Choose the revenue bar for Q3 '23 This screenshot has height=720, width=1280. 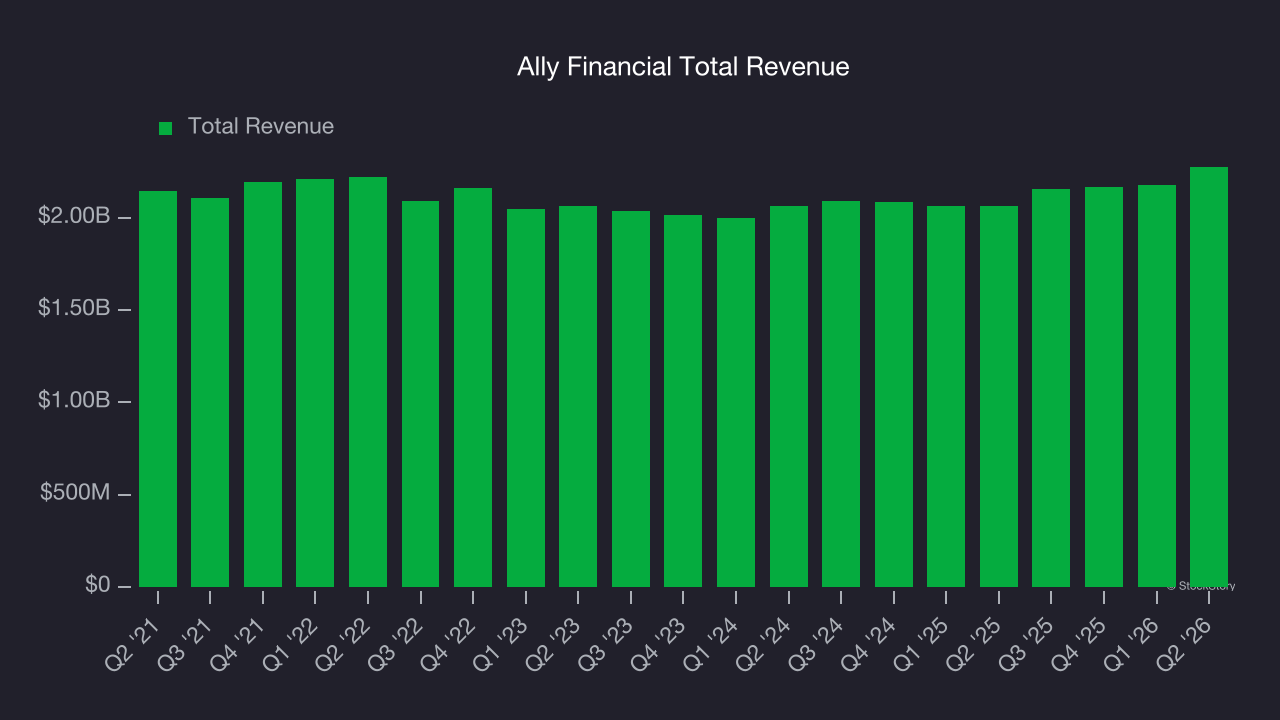click(x=631, y=399)
